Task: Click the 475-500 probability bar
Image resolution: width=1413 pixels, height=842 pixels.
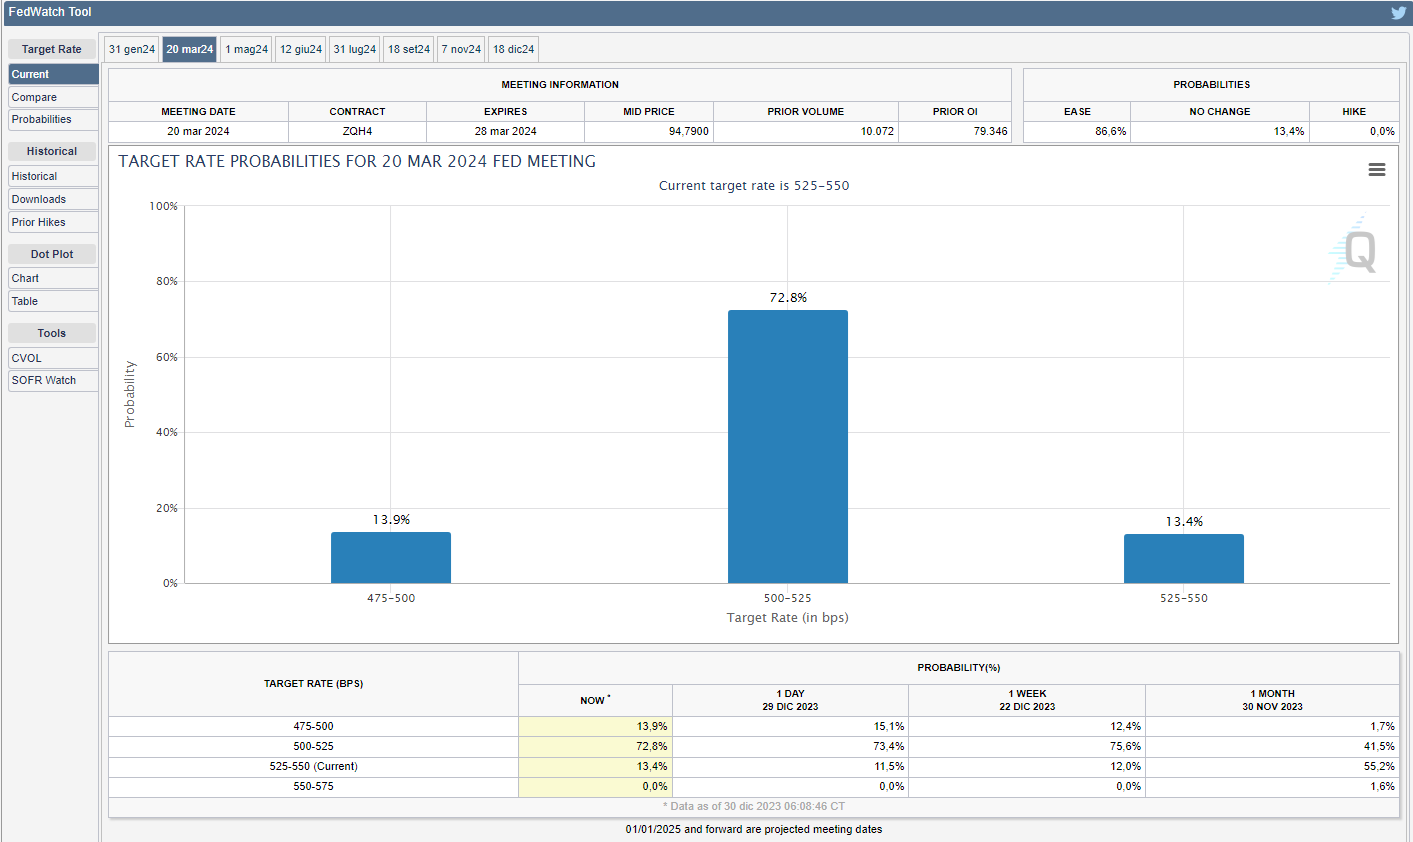Action: coord(391,557)
